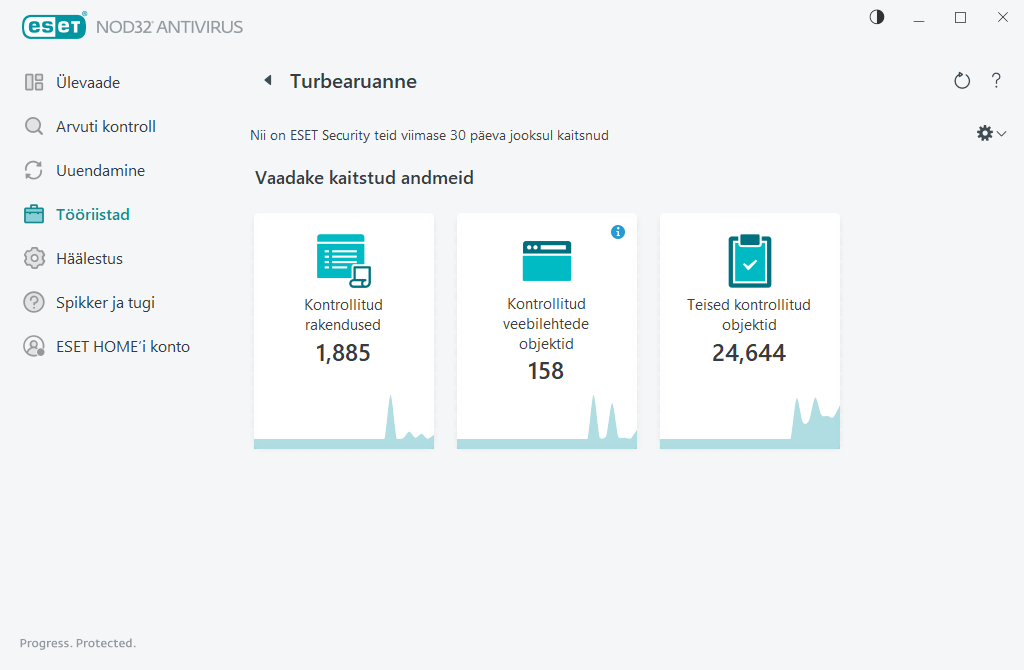Click the 1,885 value
Image resolution: width=1024 pixels, height=670 pixels.
point(343,353)
